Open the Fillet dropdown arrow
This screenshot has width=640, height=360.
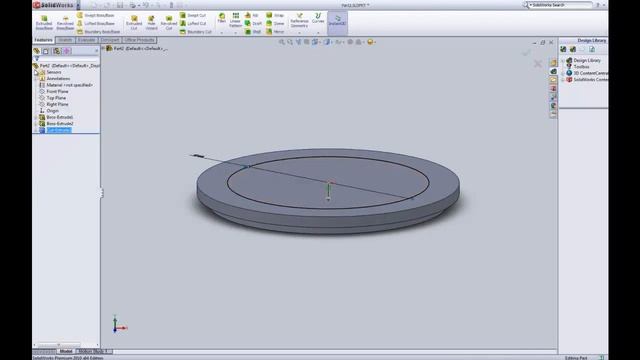pyautogui.click(x=222, y=33)
